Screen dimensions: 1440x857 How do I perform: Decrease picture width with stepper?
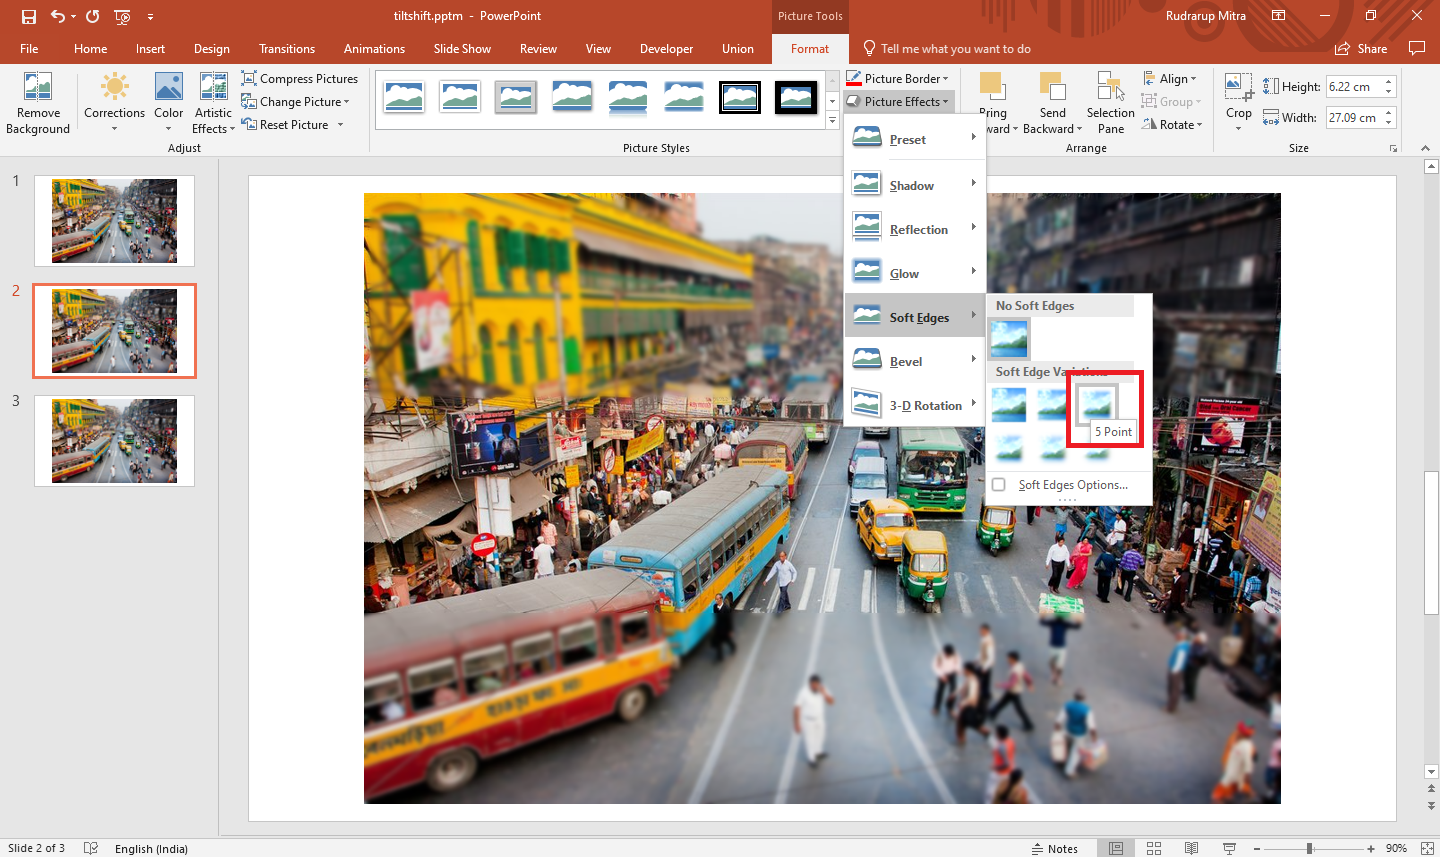click(1388, 123)
